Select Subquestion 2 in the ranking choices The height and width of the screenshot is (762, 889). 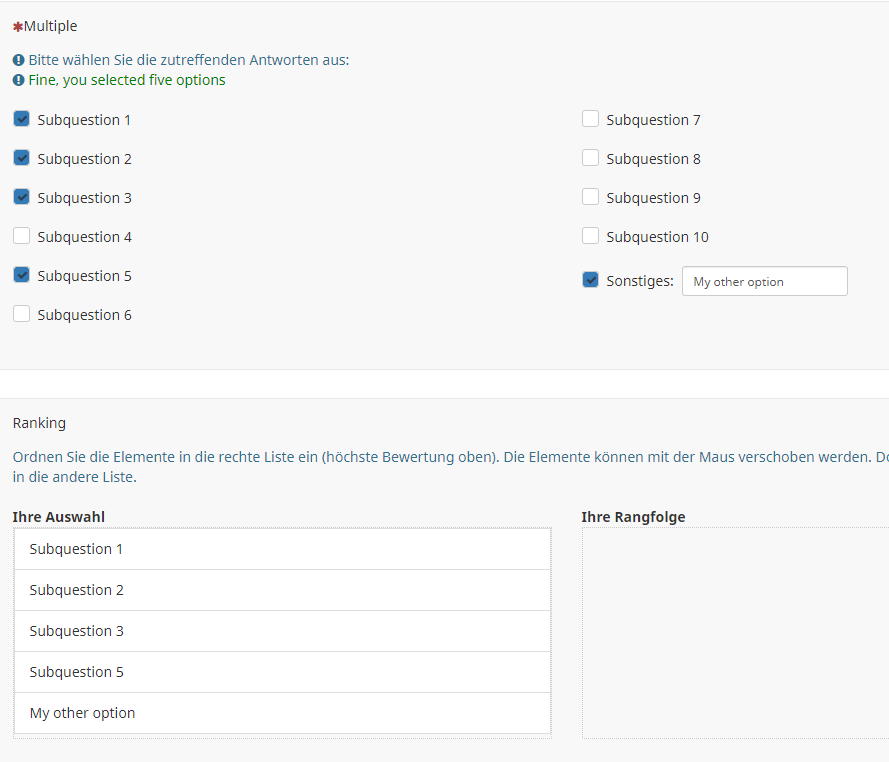click(282, 590)
